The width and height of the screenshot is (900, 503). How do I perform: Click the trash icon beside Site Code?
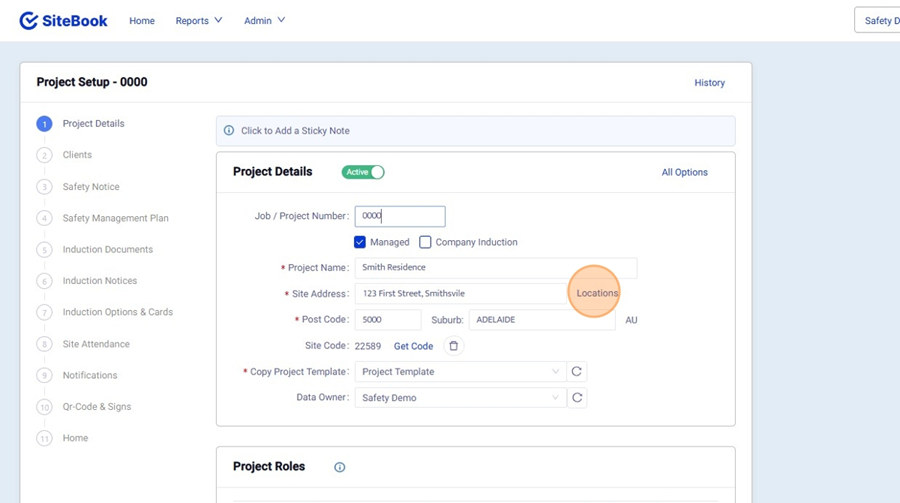coord(453,346)
